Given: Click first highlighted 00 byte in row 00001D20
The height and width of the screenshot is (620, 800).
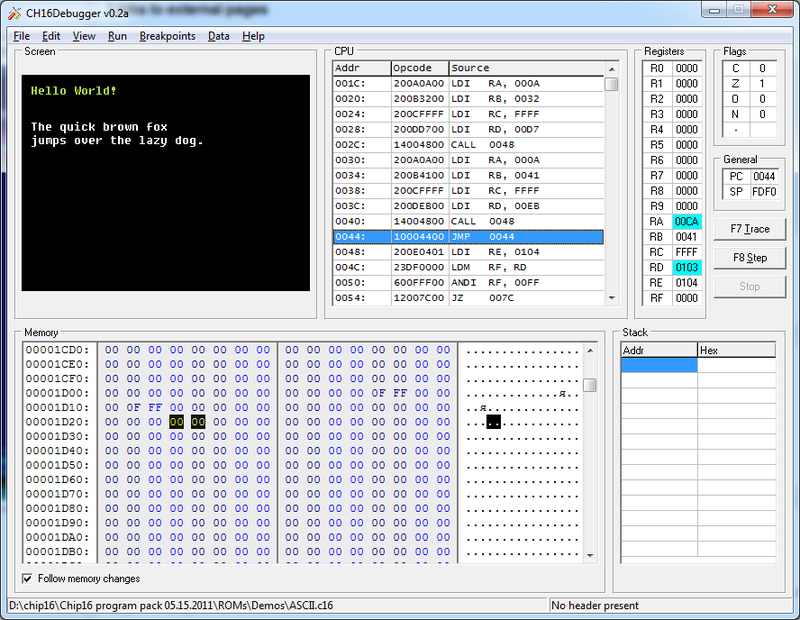Looking at the screenshot, I should (177, 422).
